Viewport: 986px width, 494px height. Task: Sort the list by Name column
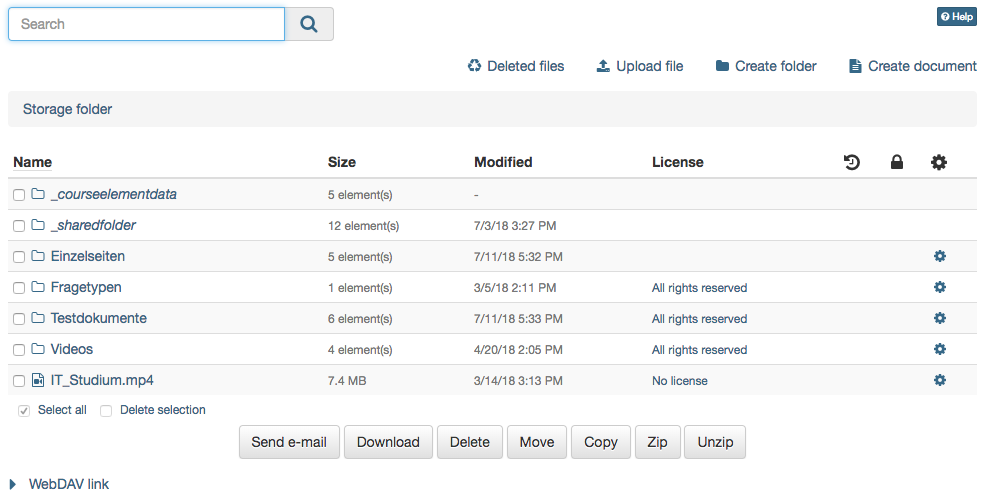pyautogui.click(x=32, y=162)
